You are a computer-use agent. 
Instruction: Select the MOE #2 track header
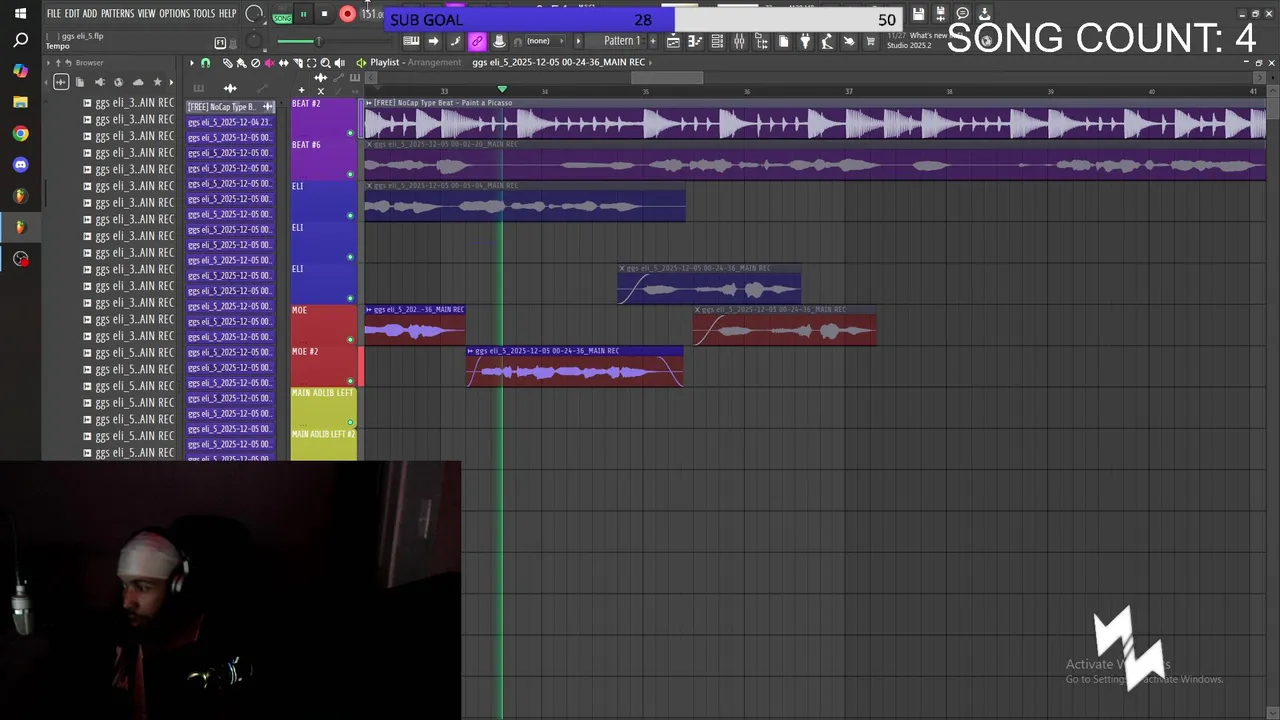pos(323,366)
